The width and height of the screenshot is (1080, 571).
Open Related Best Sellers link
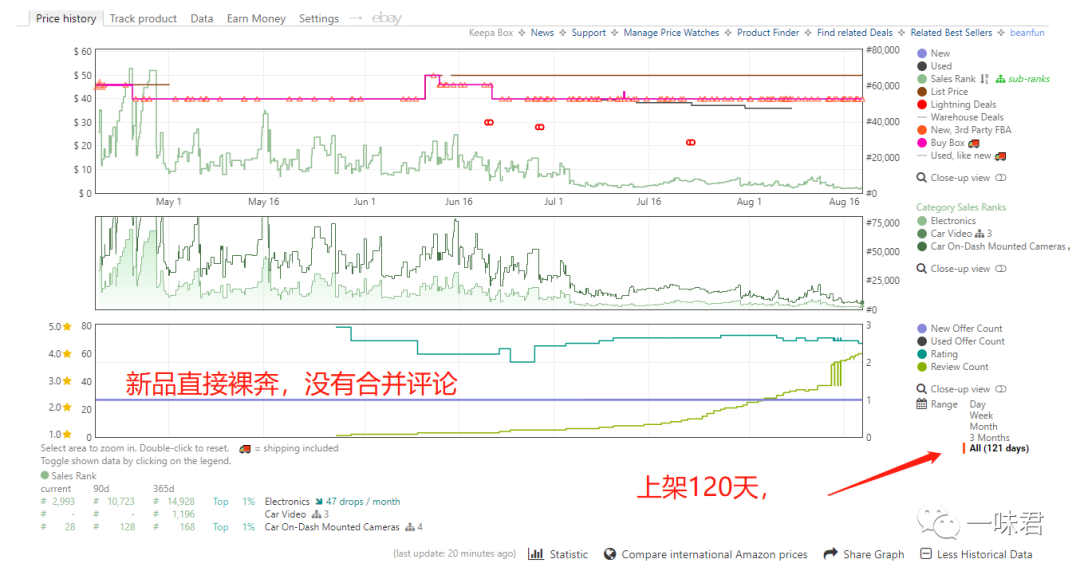(951, 32)
